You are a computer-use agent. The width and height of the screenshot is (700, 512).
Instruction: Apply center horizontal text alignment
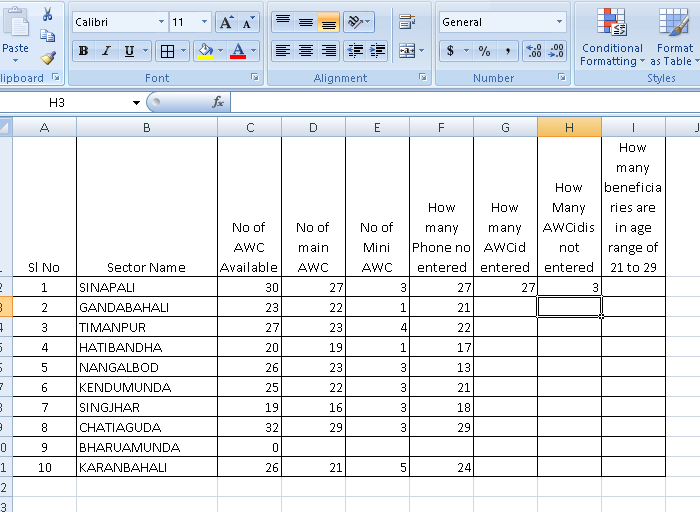pyautogui.click(x=305, y=51)
